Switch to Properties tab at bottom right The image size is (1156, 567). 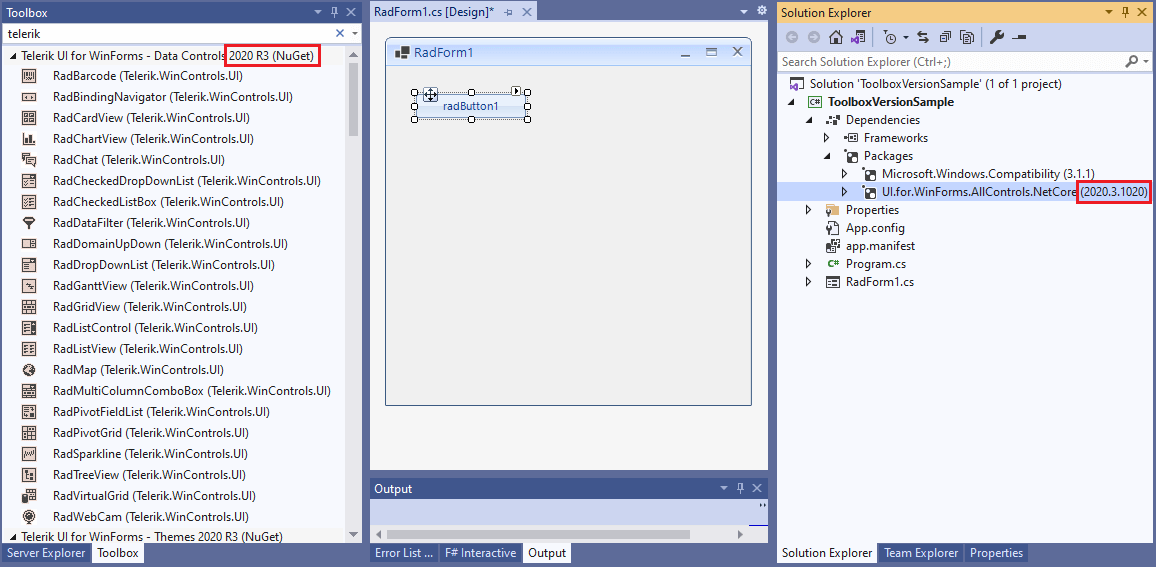click(x=996, y=553)
